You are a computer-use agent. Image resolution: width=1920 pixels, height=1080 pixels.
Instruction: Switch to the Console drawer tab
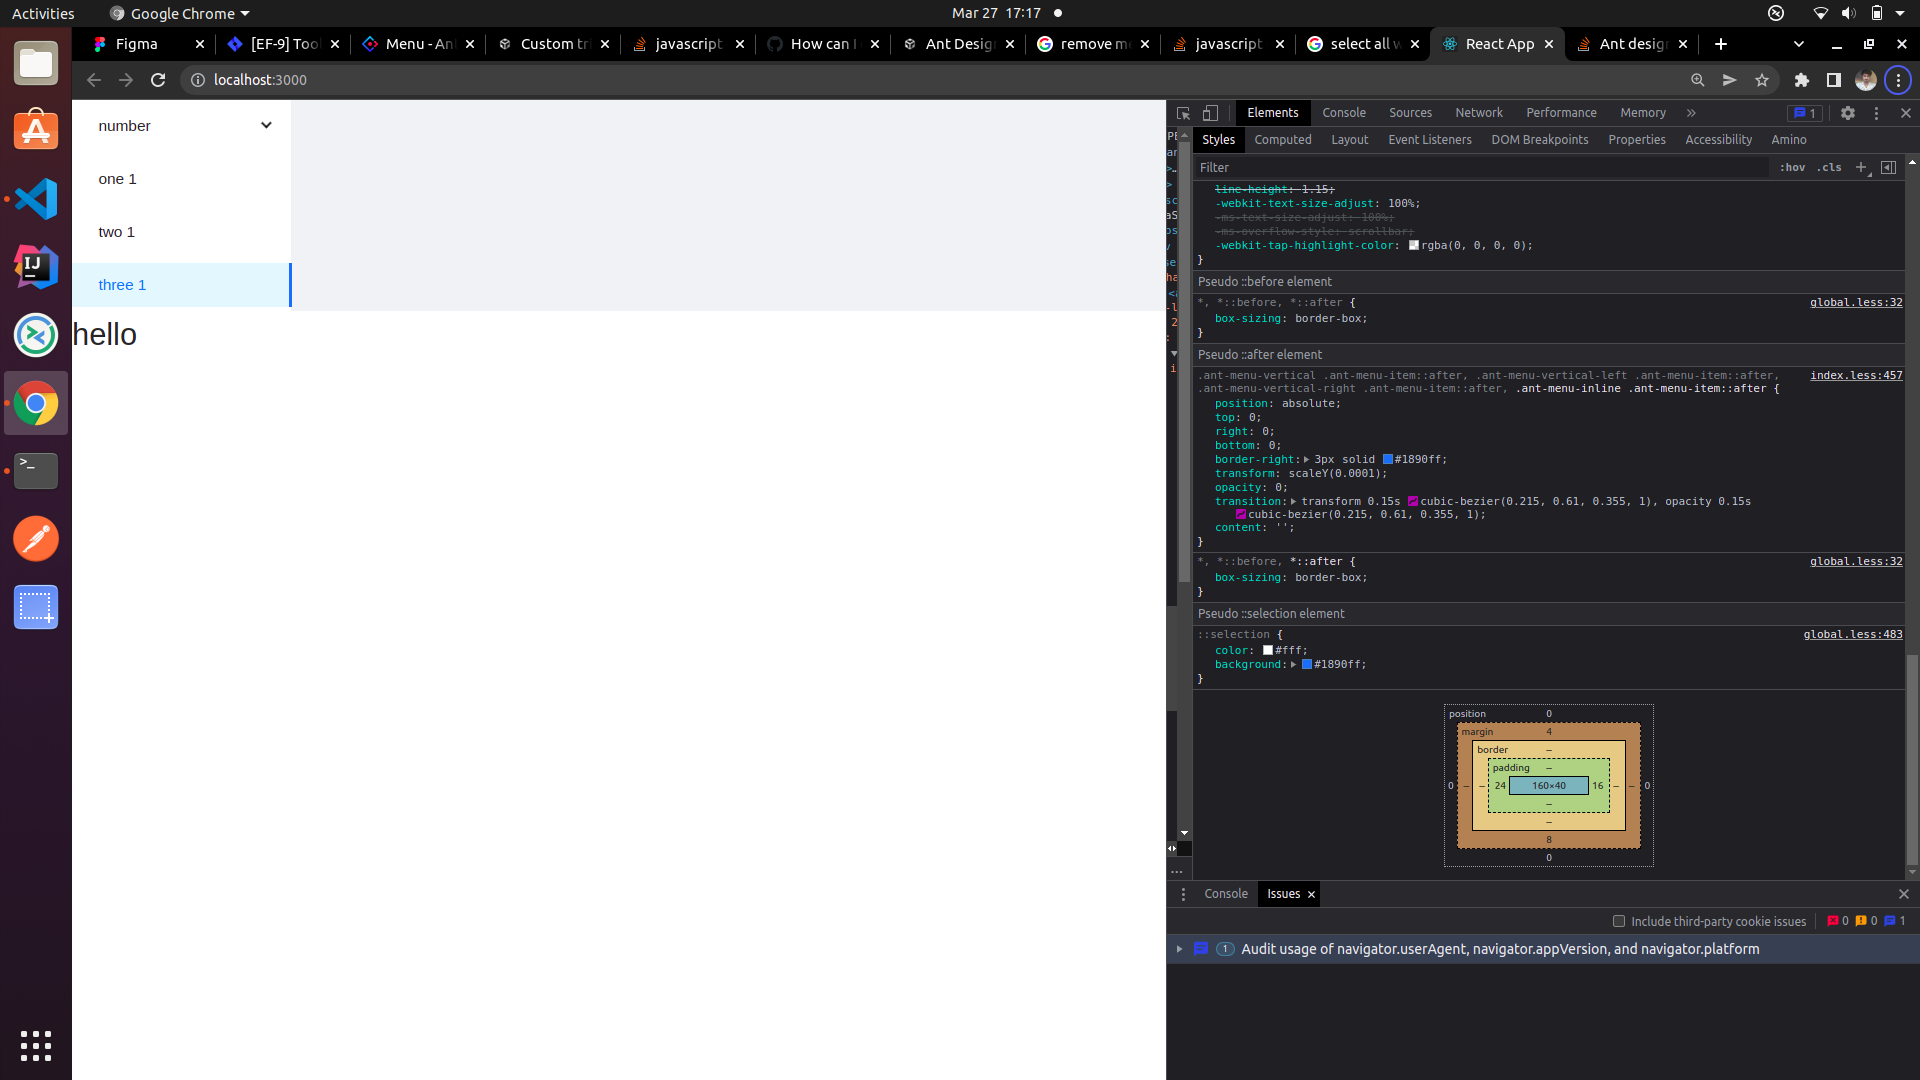pyautogui.click(x=1226, y=894)
